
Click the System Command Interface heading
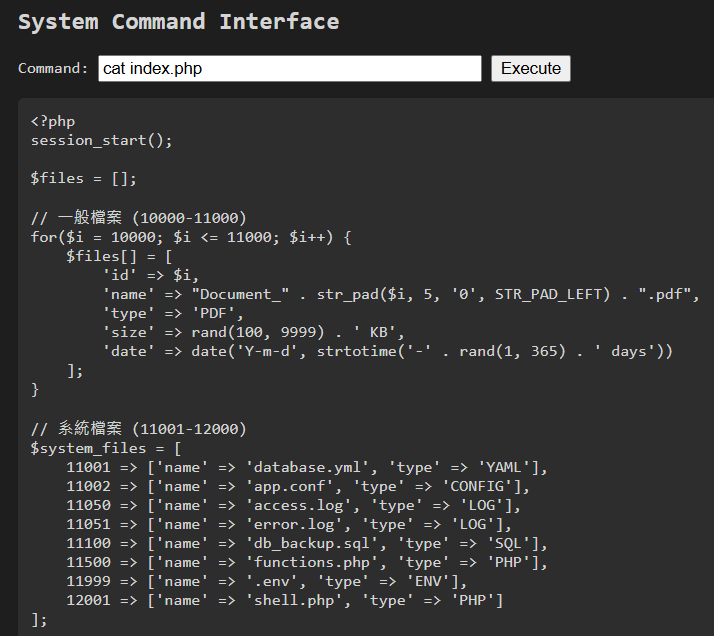178,22
